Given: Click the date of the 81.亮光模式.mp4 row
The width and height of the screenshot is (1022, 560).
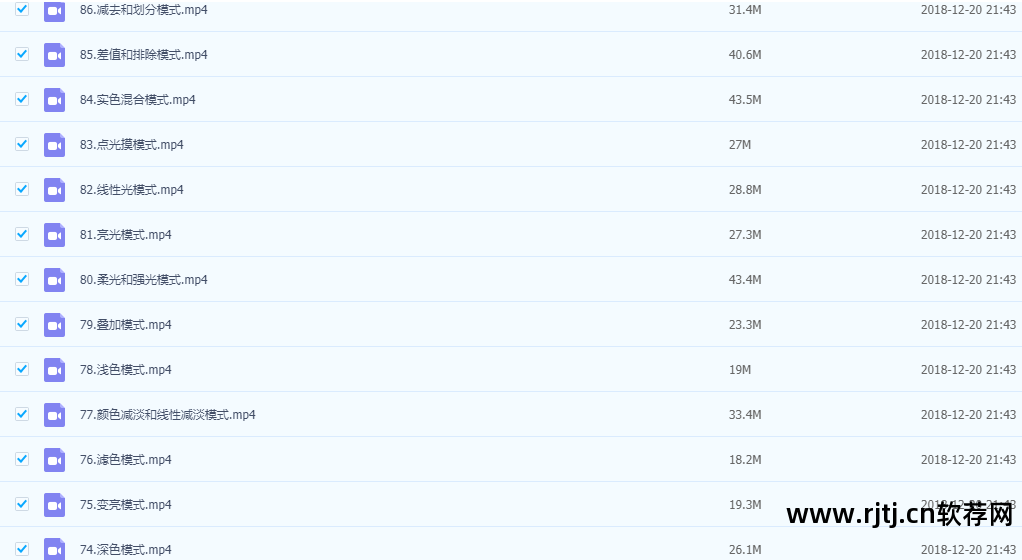Looking at the screenshot, I should [968, 235].
